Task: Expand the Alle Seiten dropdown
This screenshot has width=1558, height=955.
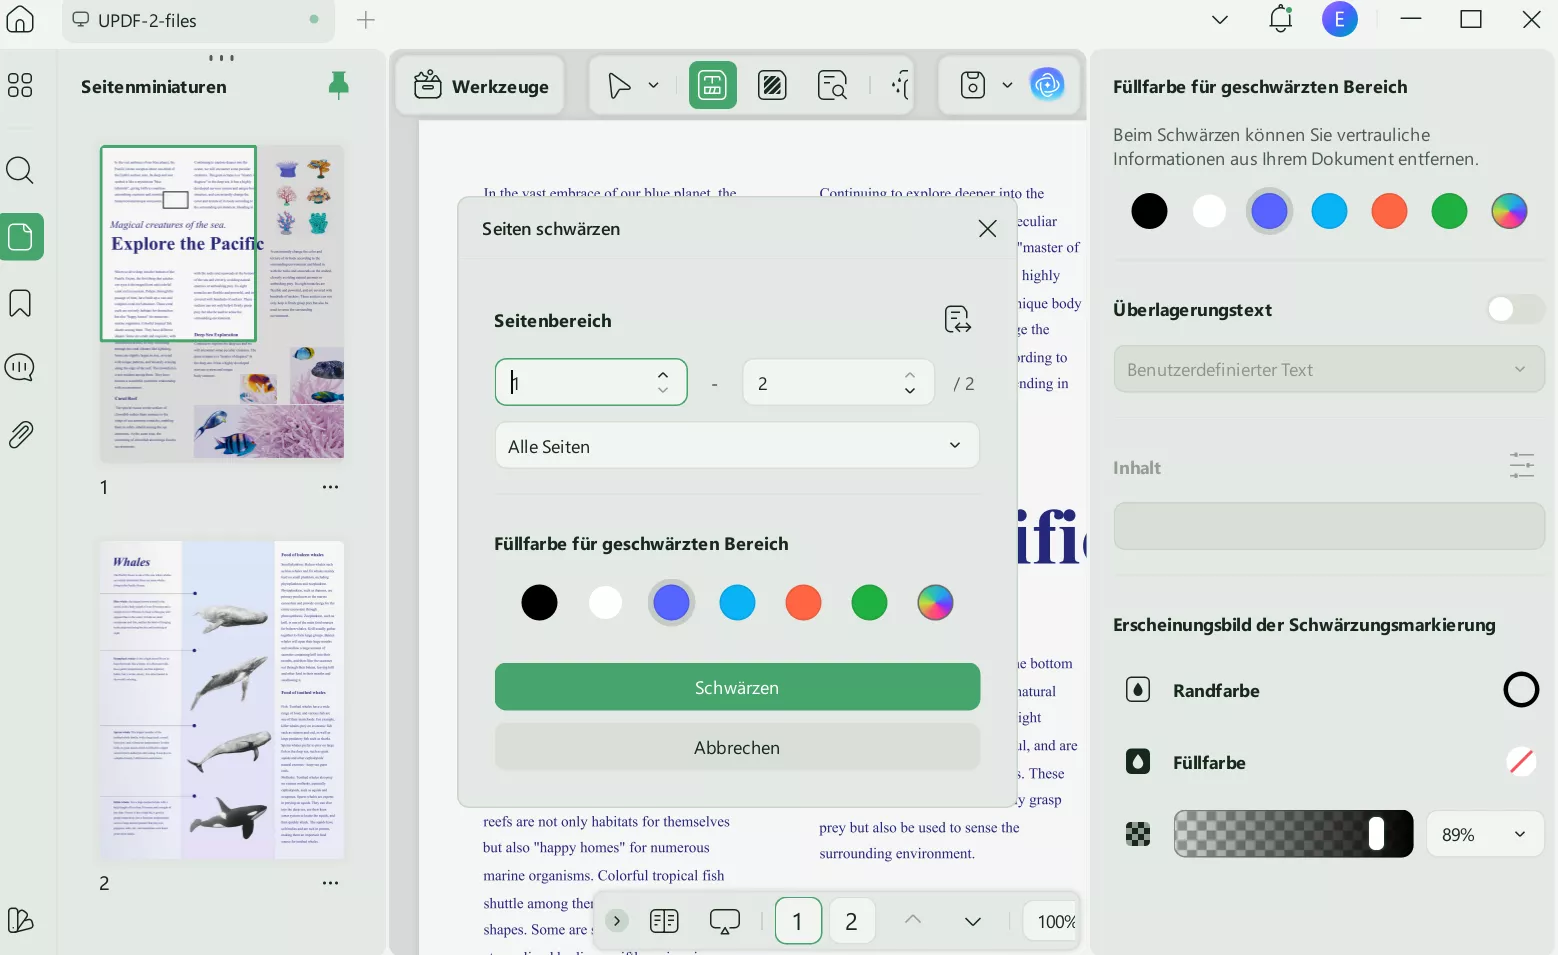Action: pyautogui.click(x=737, y=446)
